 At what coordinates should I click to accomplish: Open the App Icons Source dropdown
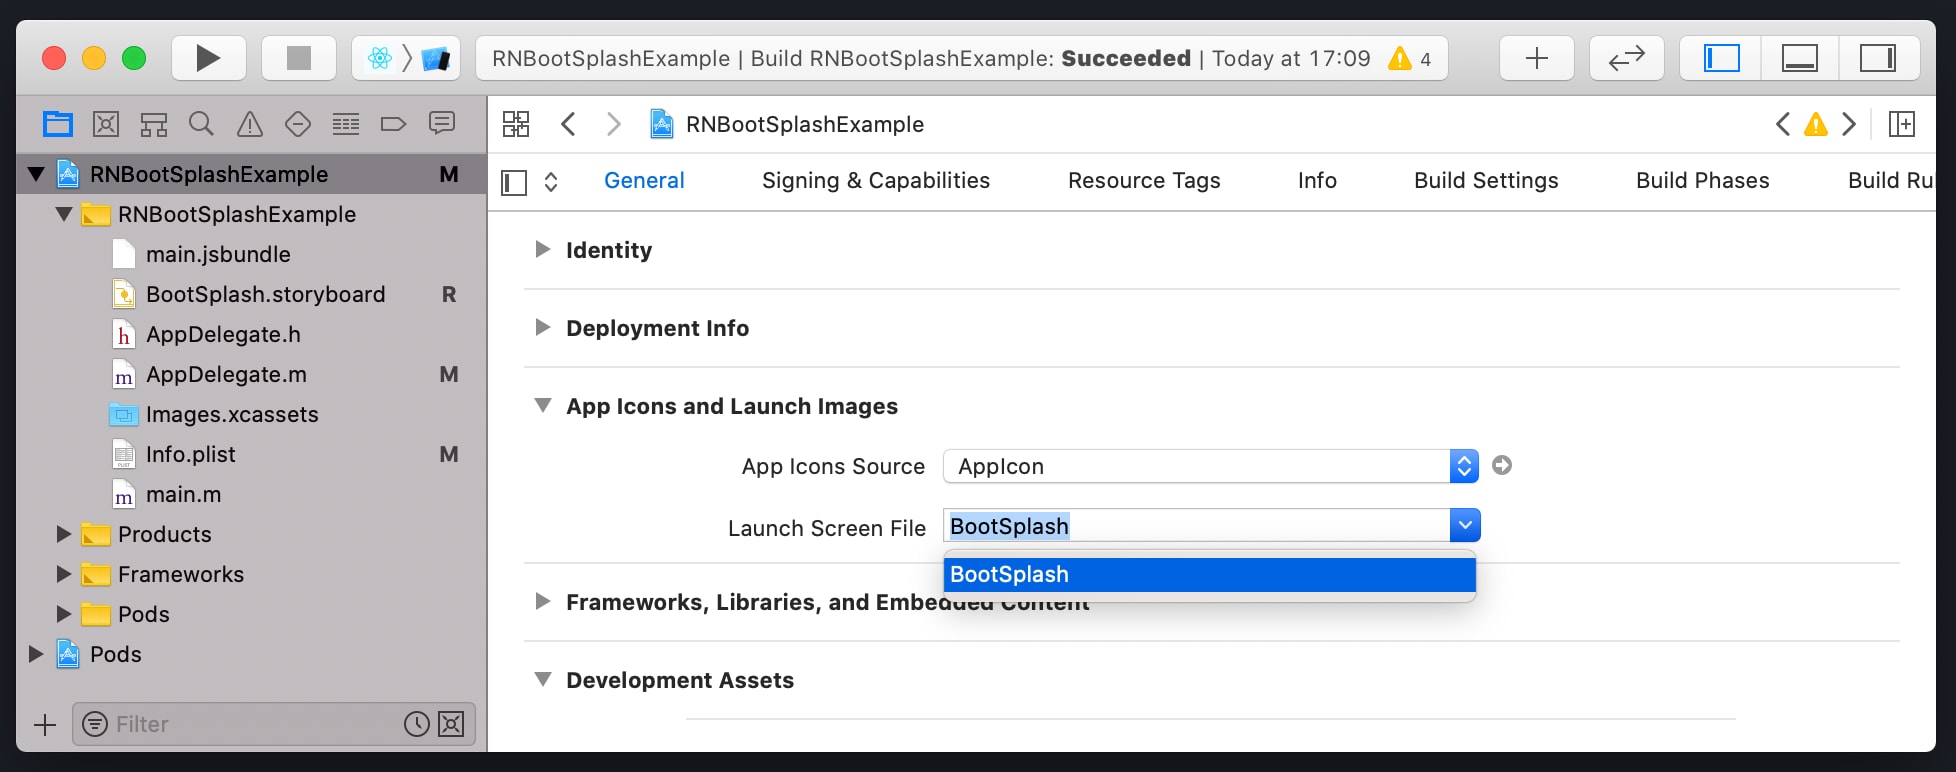(1211, 466)
